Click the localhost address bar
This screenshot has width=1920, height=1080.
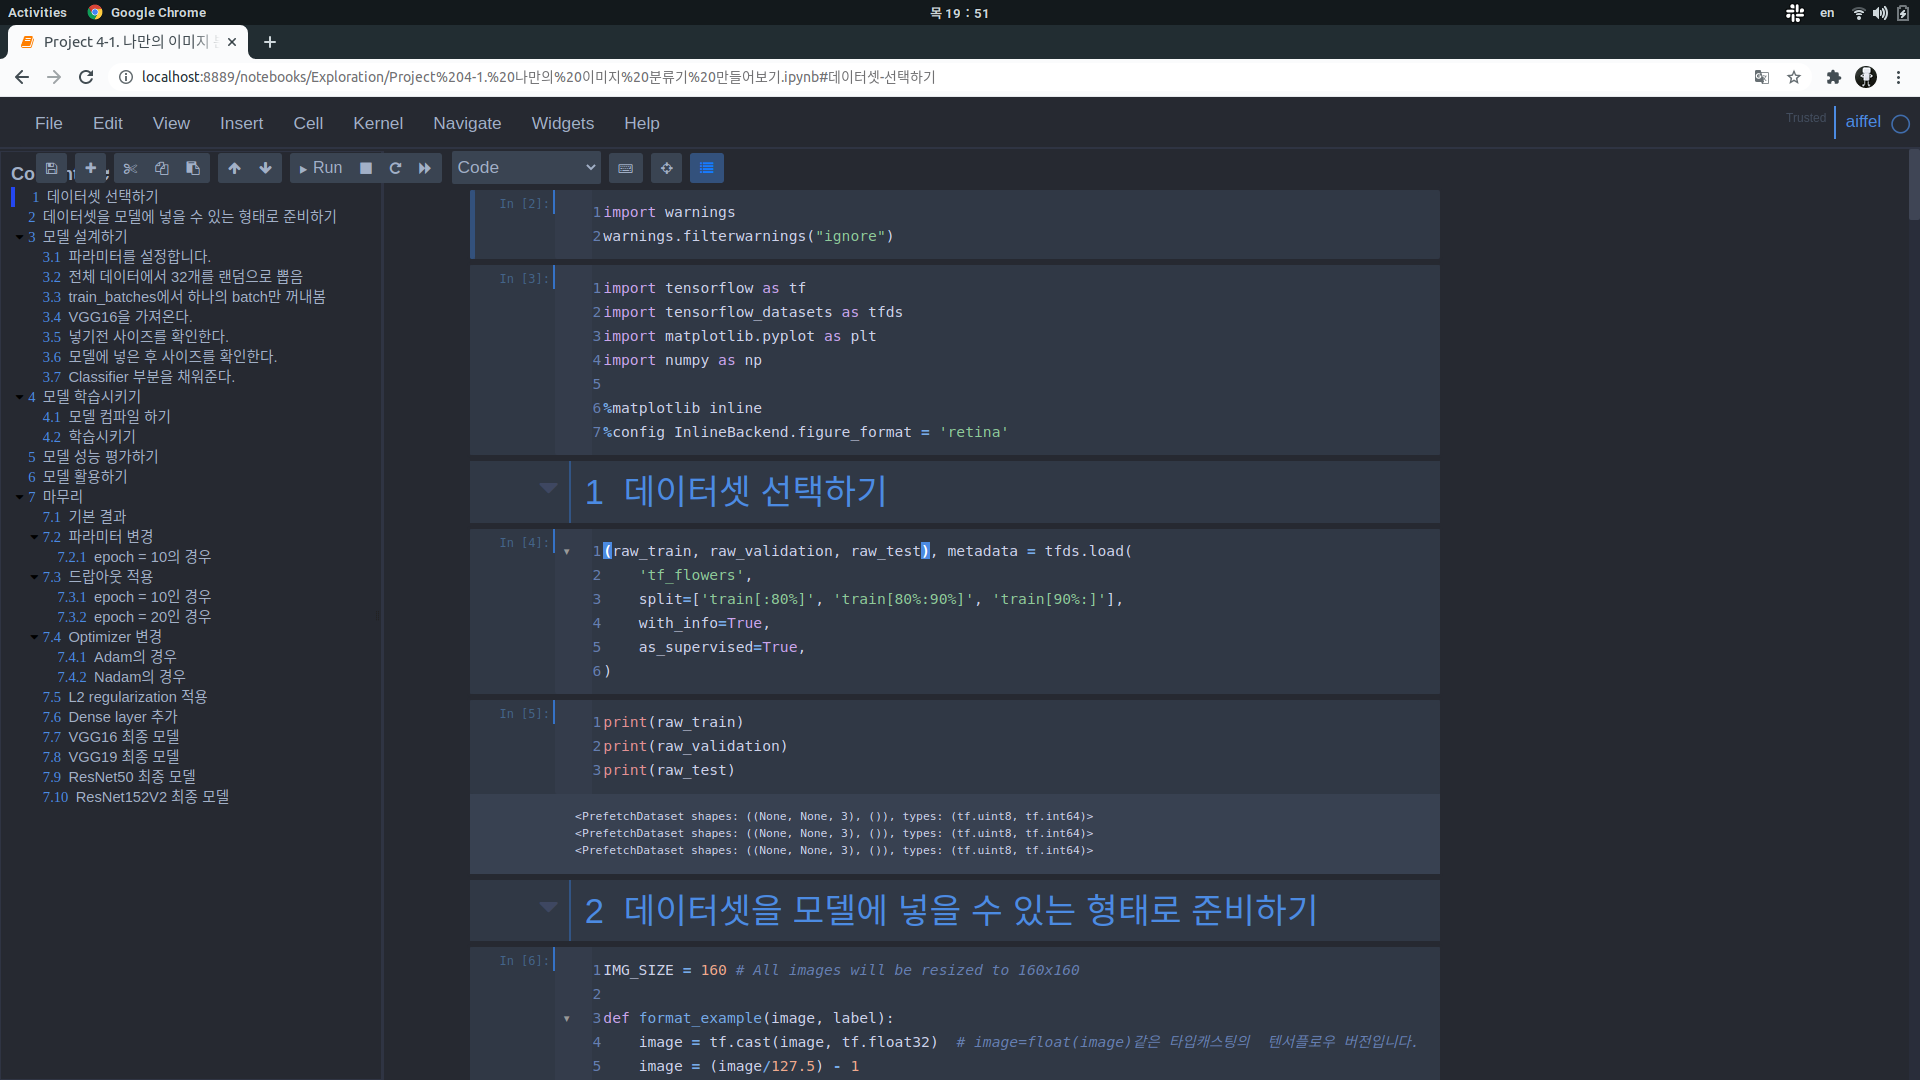(930, 77)
